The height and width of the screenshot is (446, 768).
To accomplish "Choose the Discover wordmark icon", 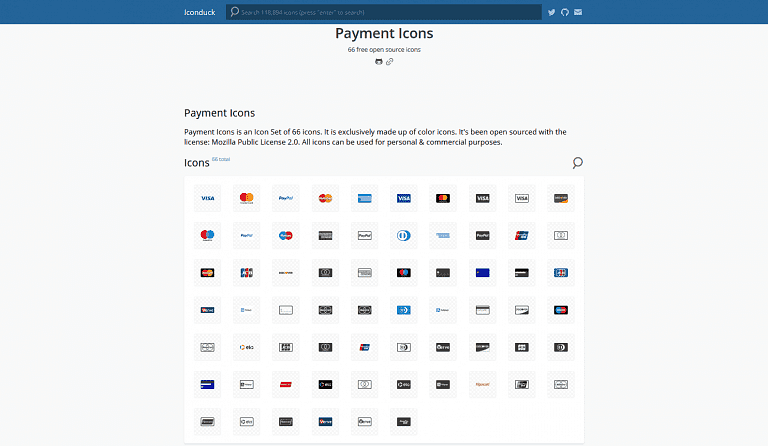I will 286,273.
